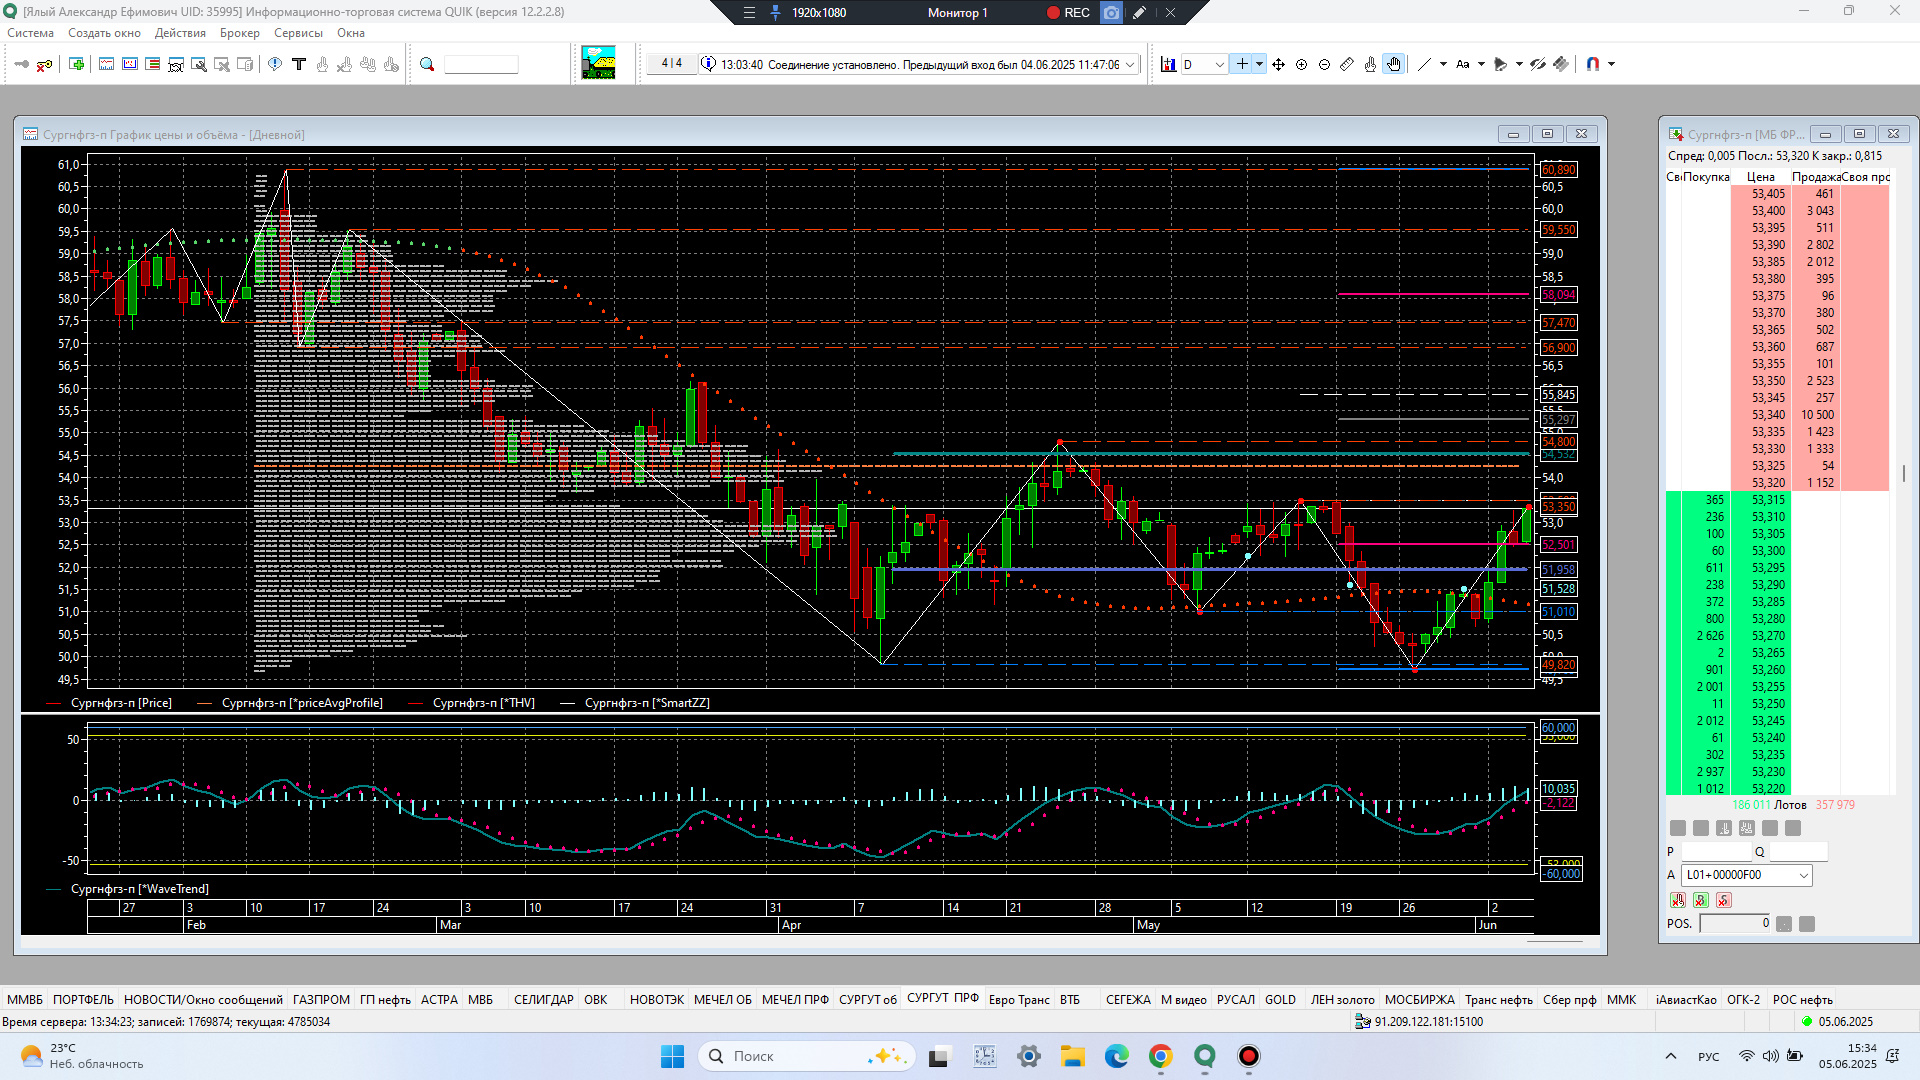This screenshot has height=1080, width=1920.
Task: Click the bold T text icon
Action: pos(298,64)
